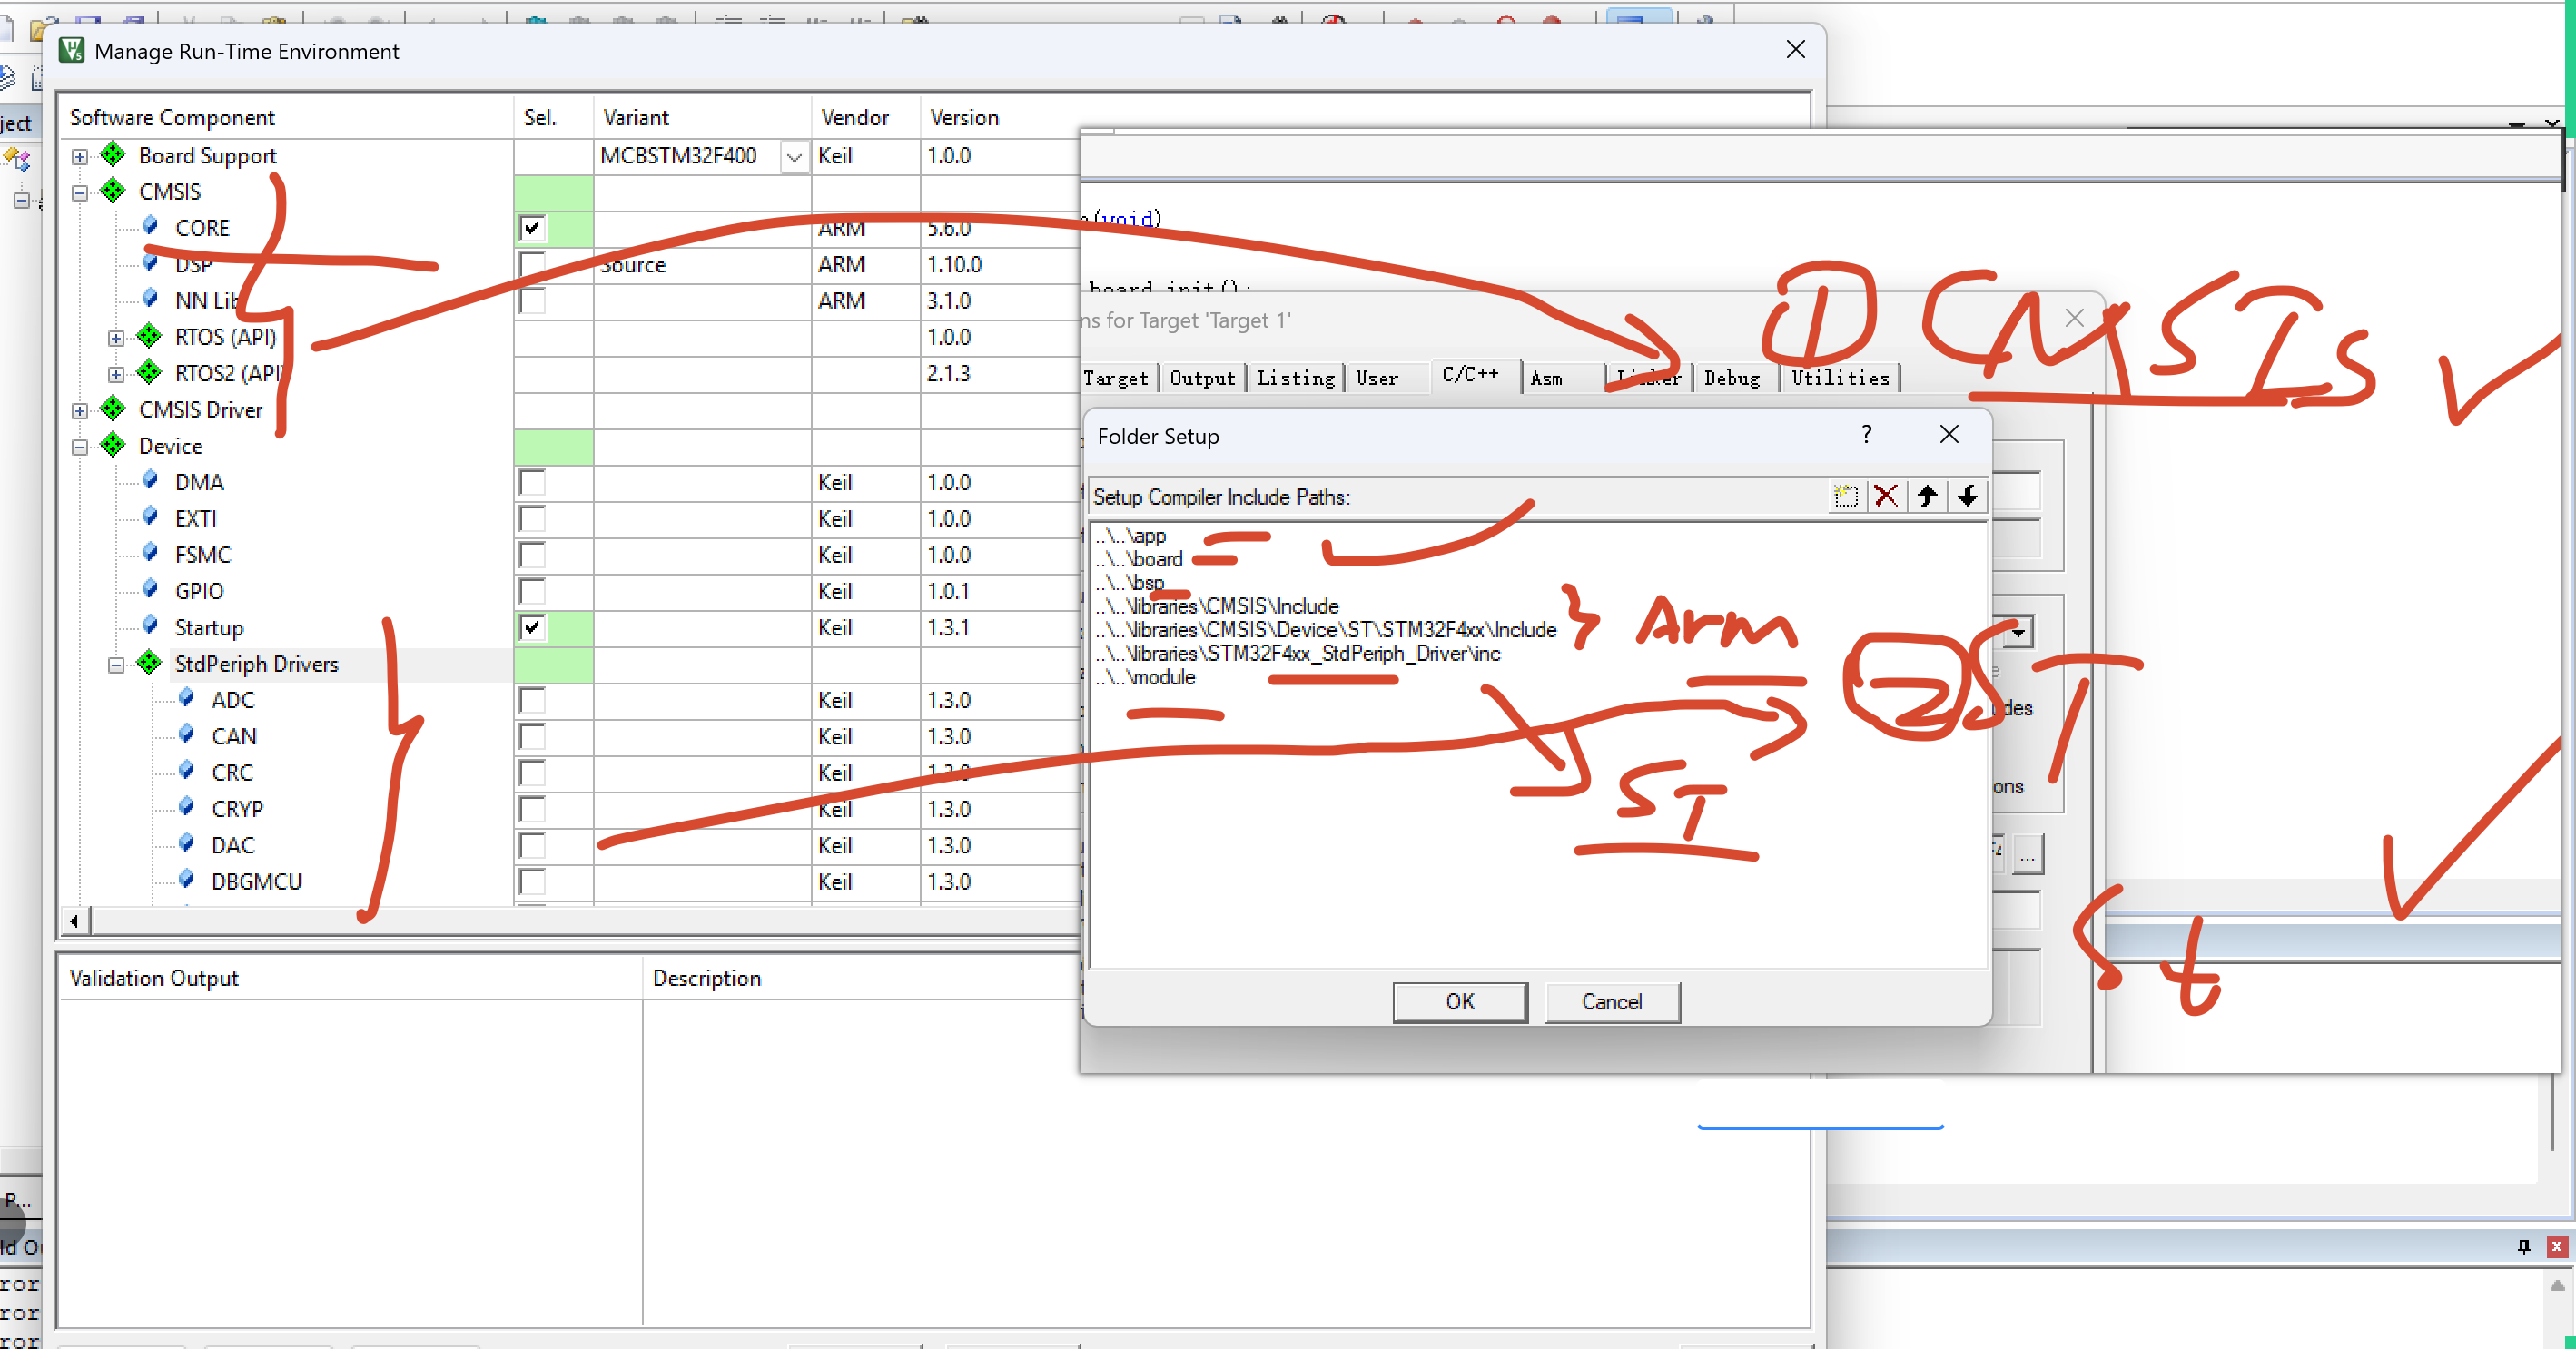2576x1349 pixels.
Task: Check the EXTI component checkbox
Action: tap(533, 518)
